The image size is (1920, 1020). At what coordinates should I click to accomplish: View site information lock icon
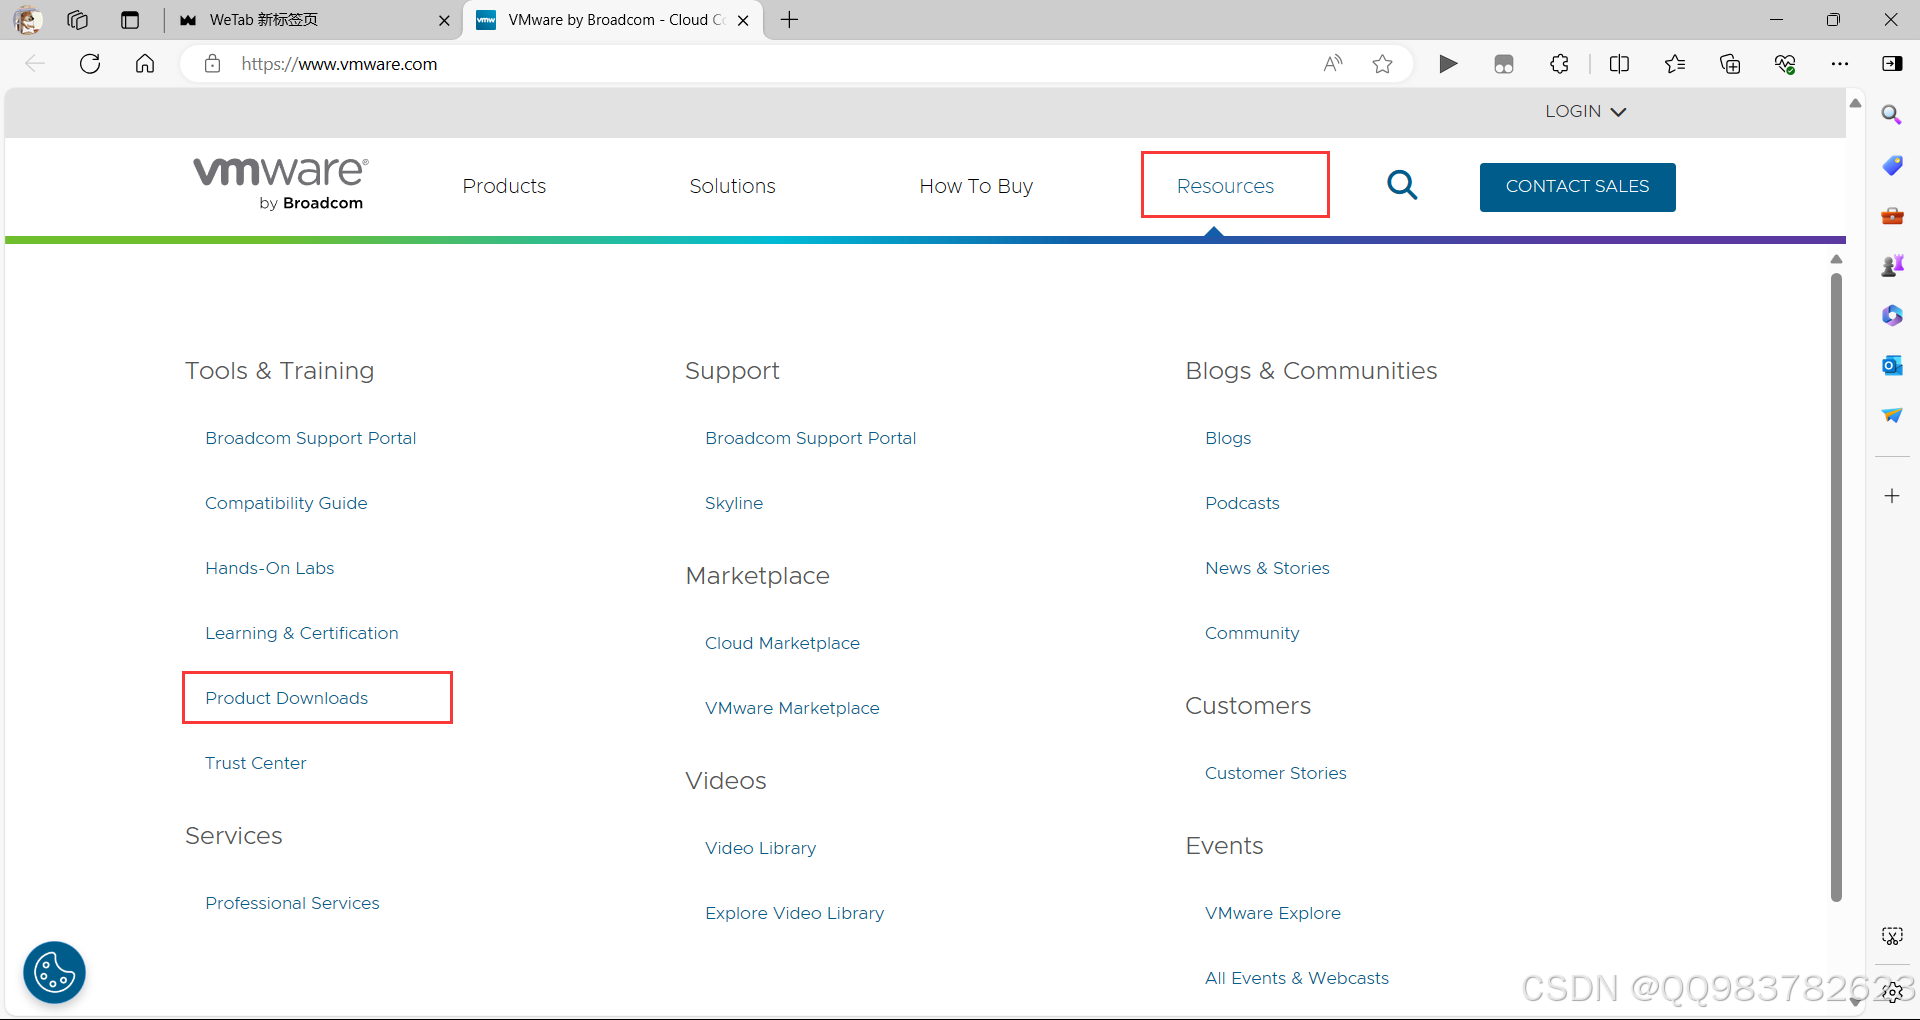pos(212,64)
